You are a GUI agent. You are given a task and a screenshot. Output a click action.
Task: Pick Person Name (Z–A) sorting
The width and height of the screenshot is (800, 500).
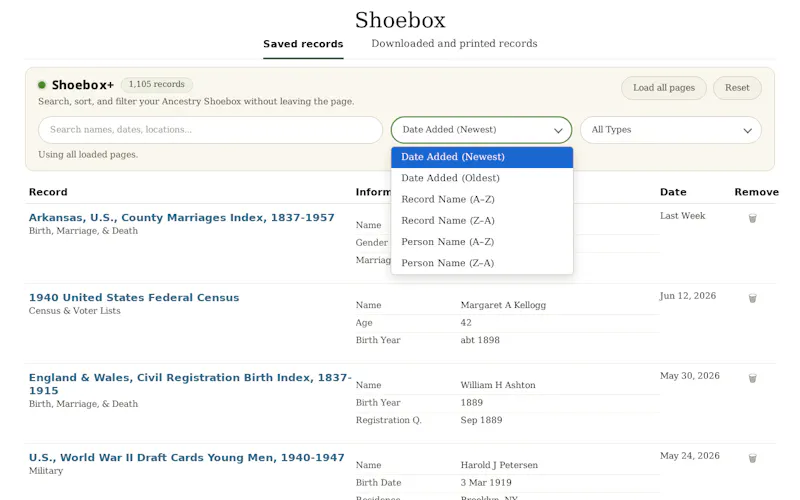tap(482, 263)
